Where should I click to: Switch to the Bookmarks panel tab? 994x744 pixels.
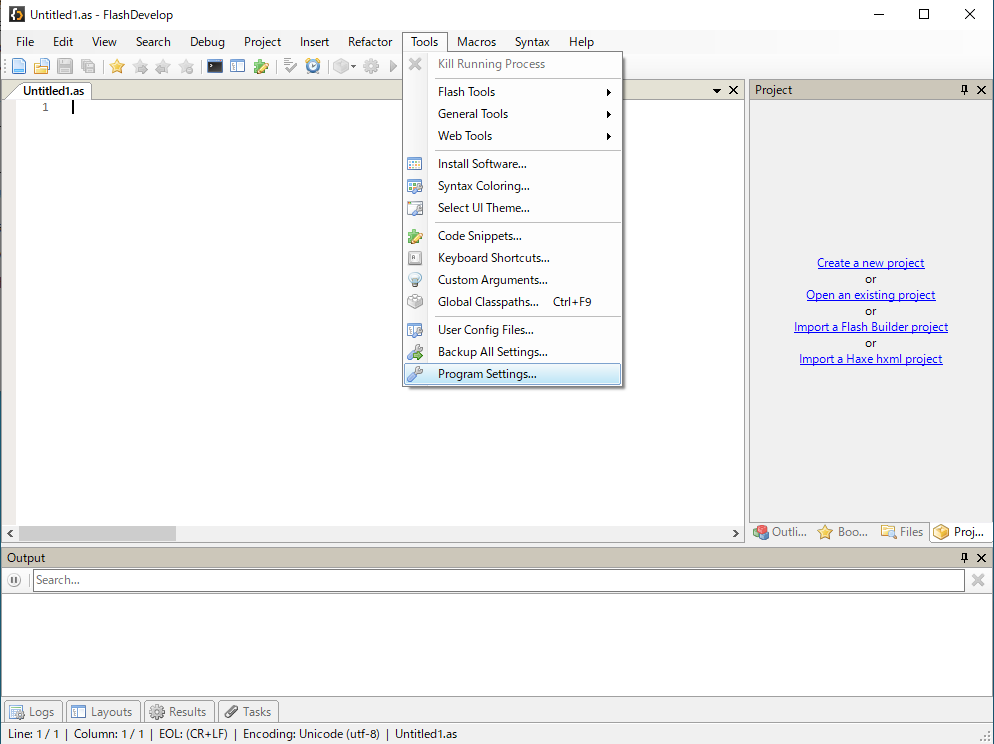pos(843,532)
